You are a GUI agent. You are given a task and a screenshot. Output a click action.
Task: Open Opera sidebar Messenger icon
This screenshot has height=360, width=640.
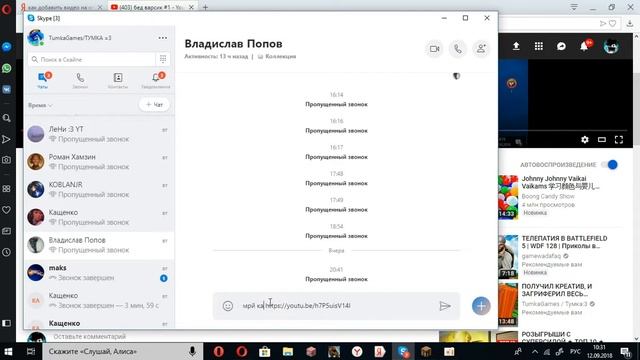[7, 47]
